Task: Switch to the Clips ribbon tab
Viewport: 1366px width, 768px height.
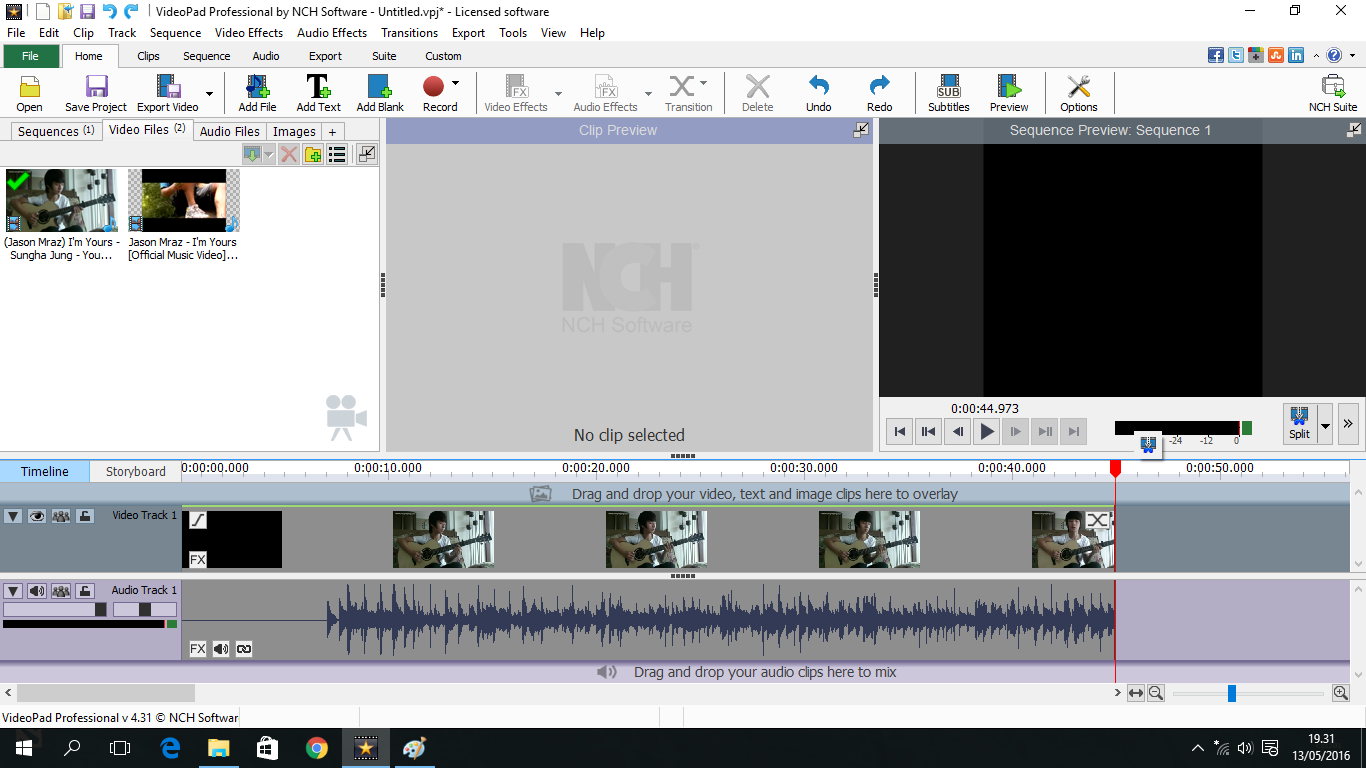Action: [x=148, y=56]
